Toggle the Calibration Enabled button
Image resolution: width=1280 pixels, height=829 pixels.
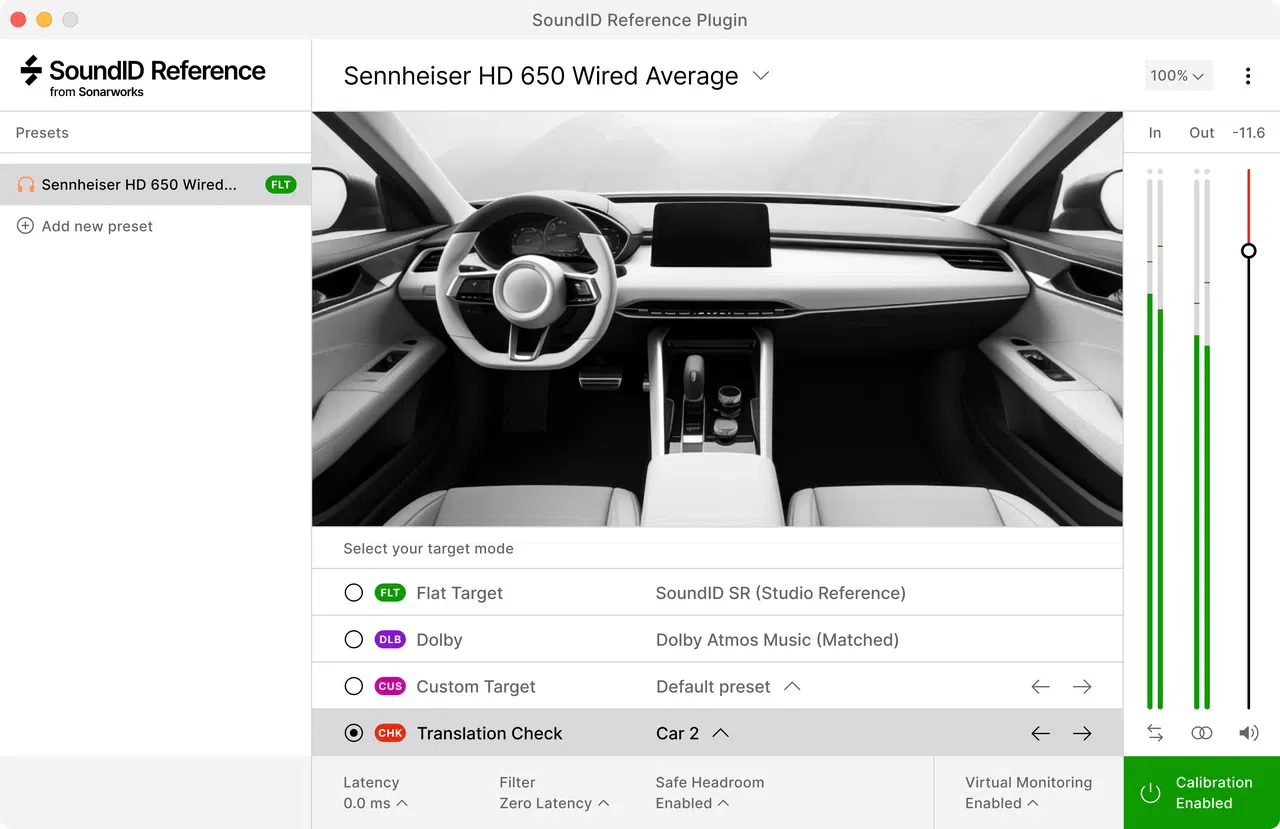click(x=1202, y=792)
